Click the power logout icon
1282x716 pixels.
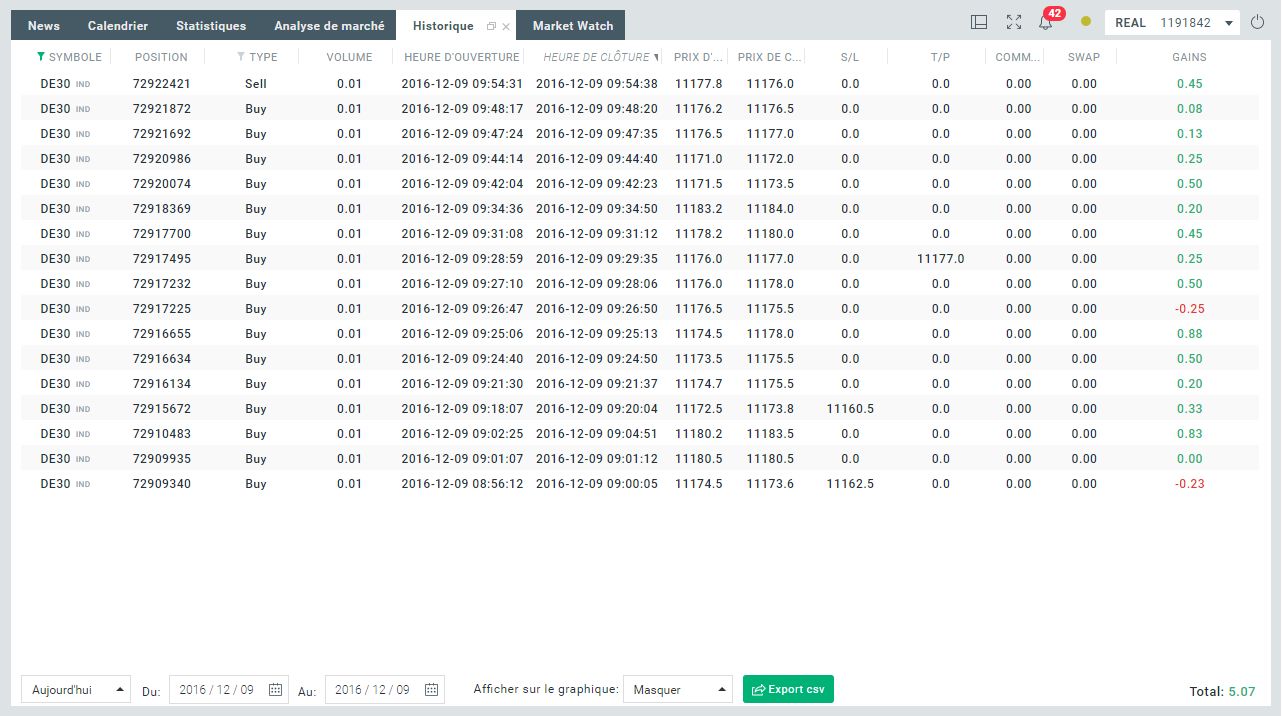(1258, 22)
